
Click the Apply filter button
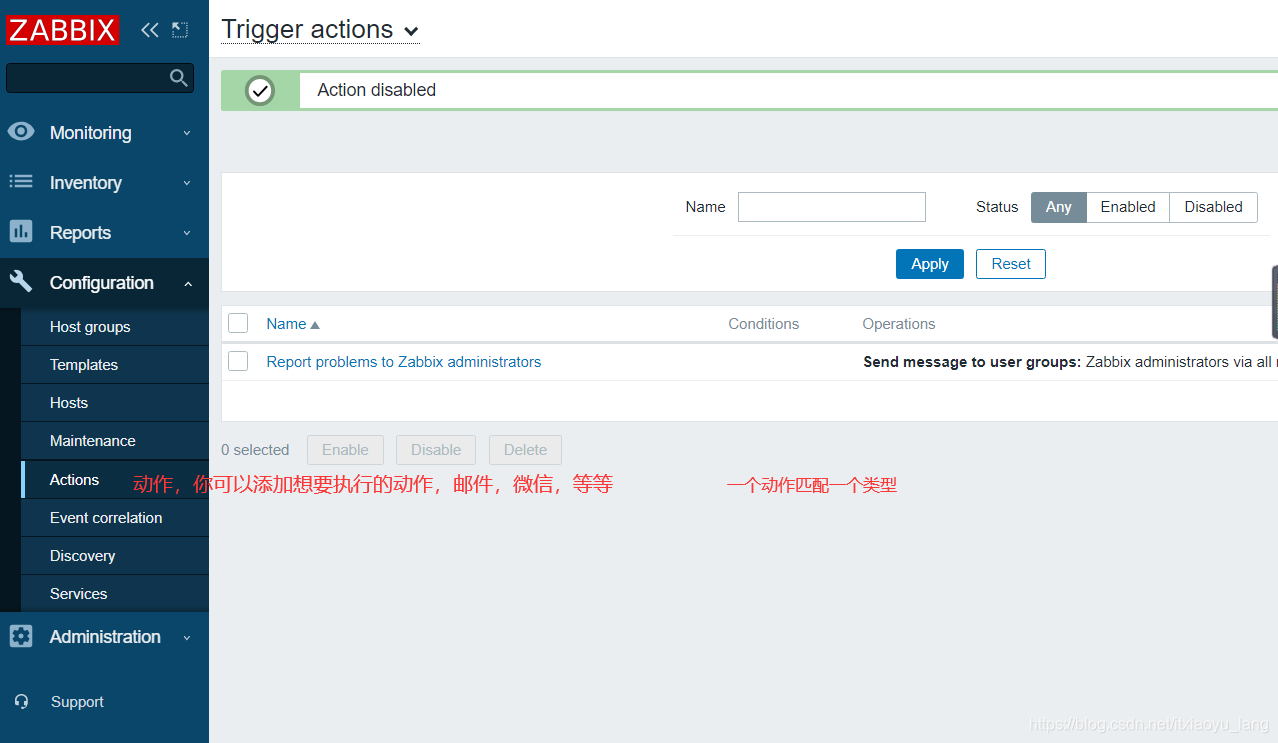[x=930, y=264]
